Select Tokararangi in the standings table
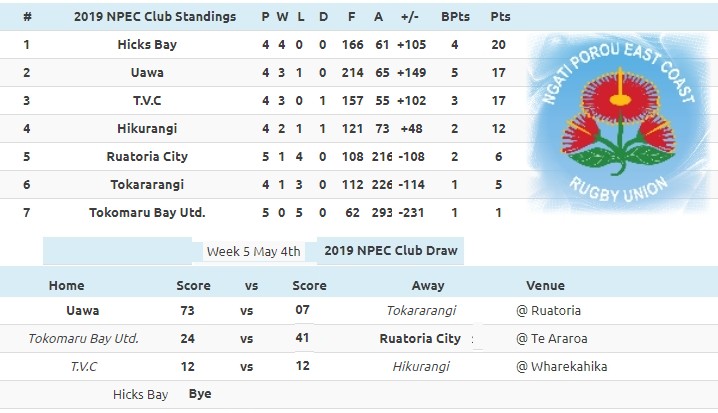 pyautogui.click(x=146, y=185)
